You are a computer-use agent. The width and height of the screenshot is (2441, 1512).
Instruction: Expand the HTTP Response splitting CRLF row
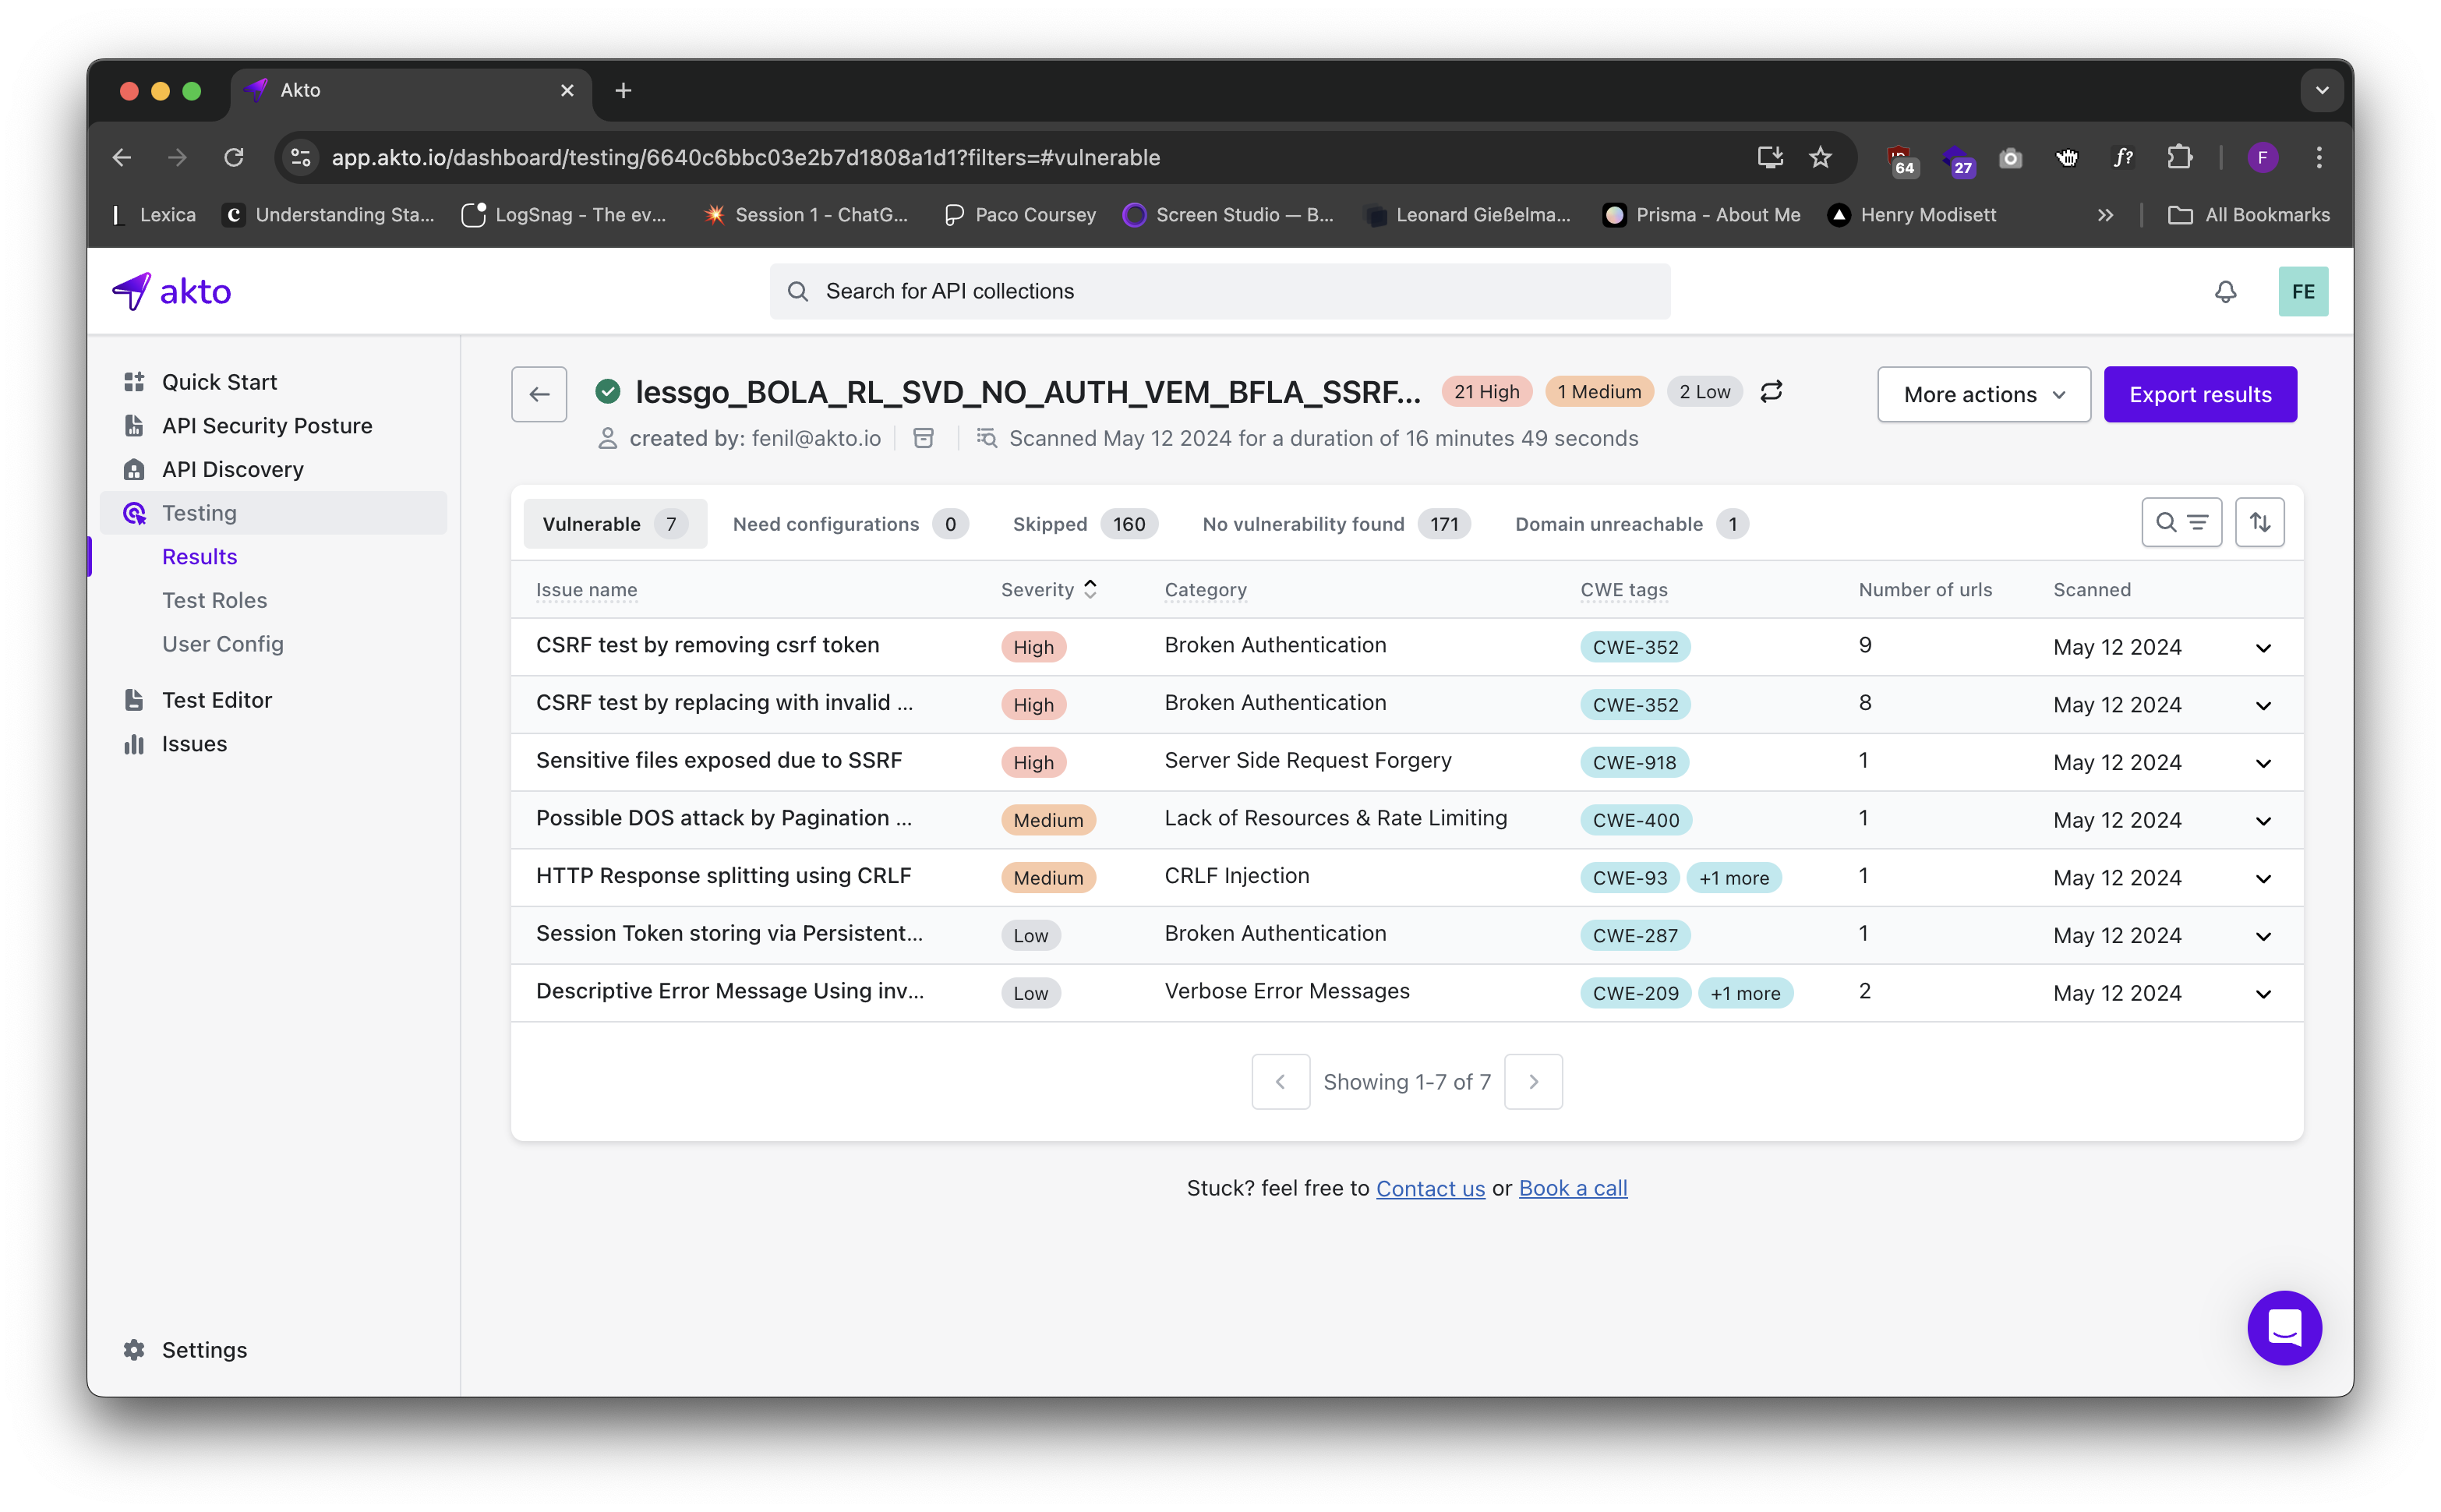(x=2263, y=879)
